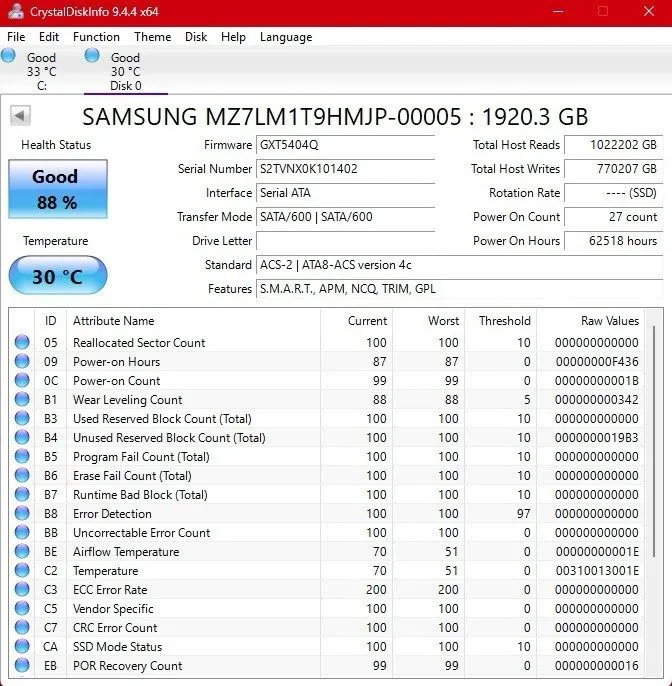Click the Power On Hours value

(x=613, y=241)
